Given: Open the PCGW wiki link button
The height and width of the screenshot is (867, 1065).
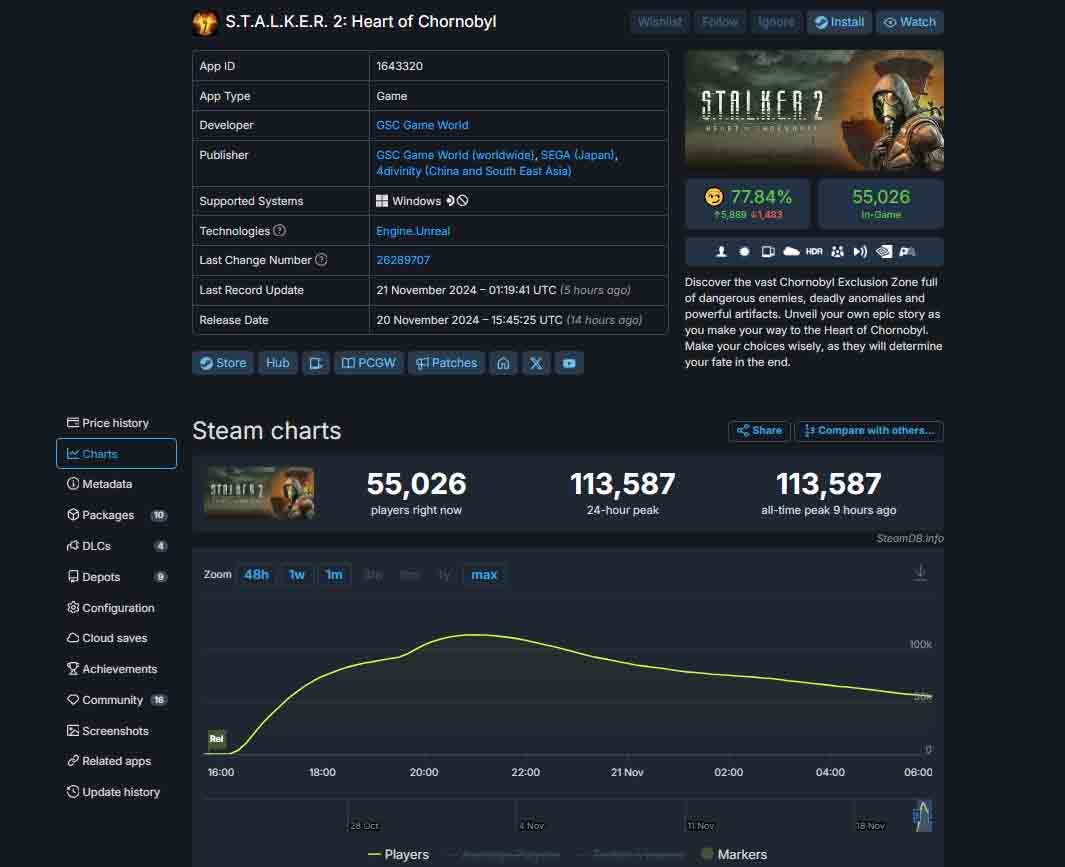Looking at the screenshot, I should coord(369,363).
